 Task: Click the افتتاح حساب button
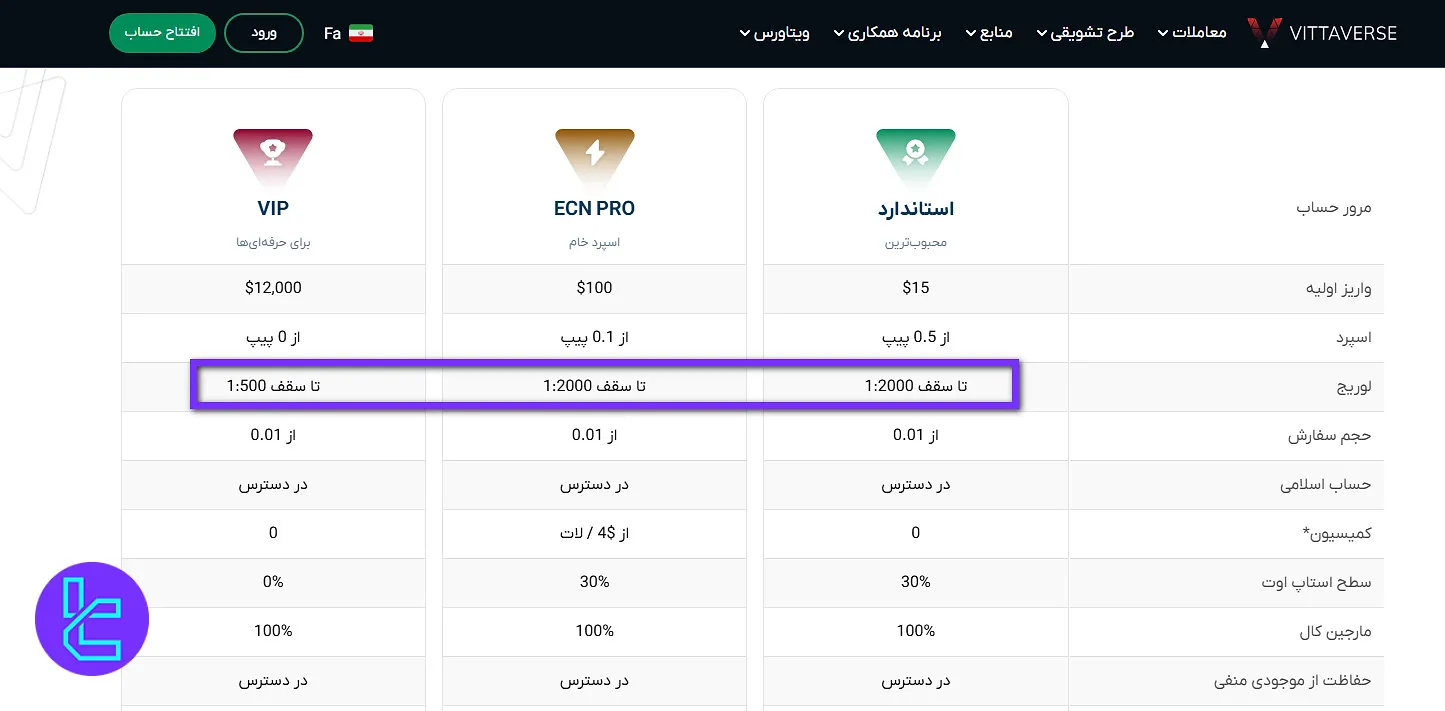(162, 32)
